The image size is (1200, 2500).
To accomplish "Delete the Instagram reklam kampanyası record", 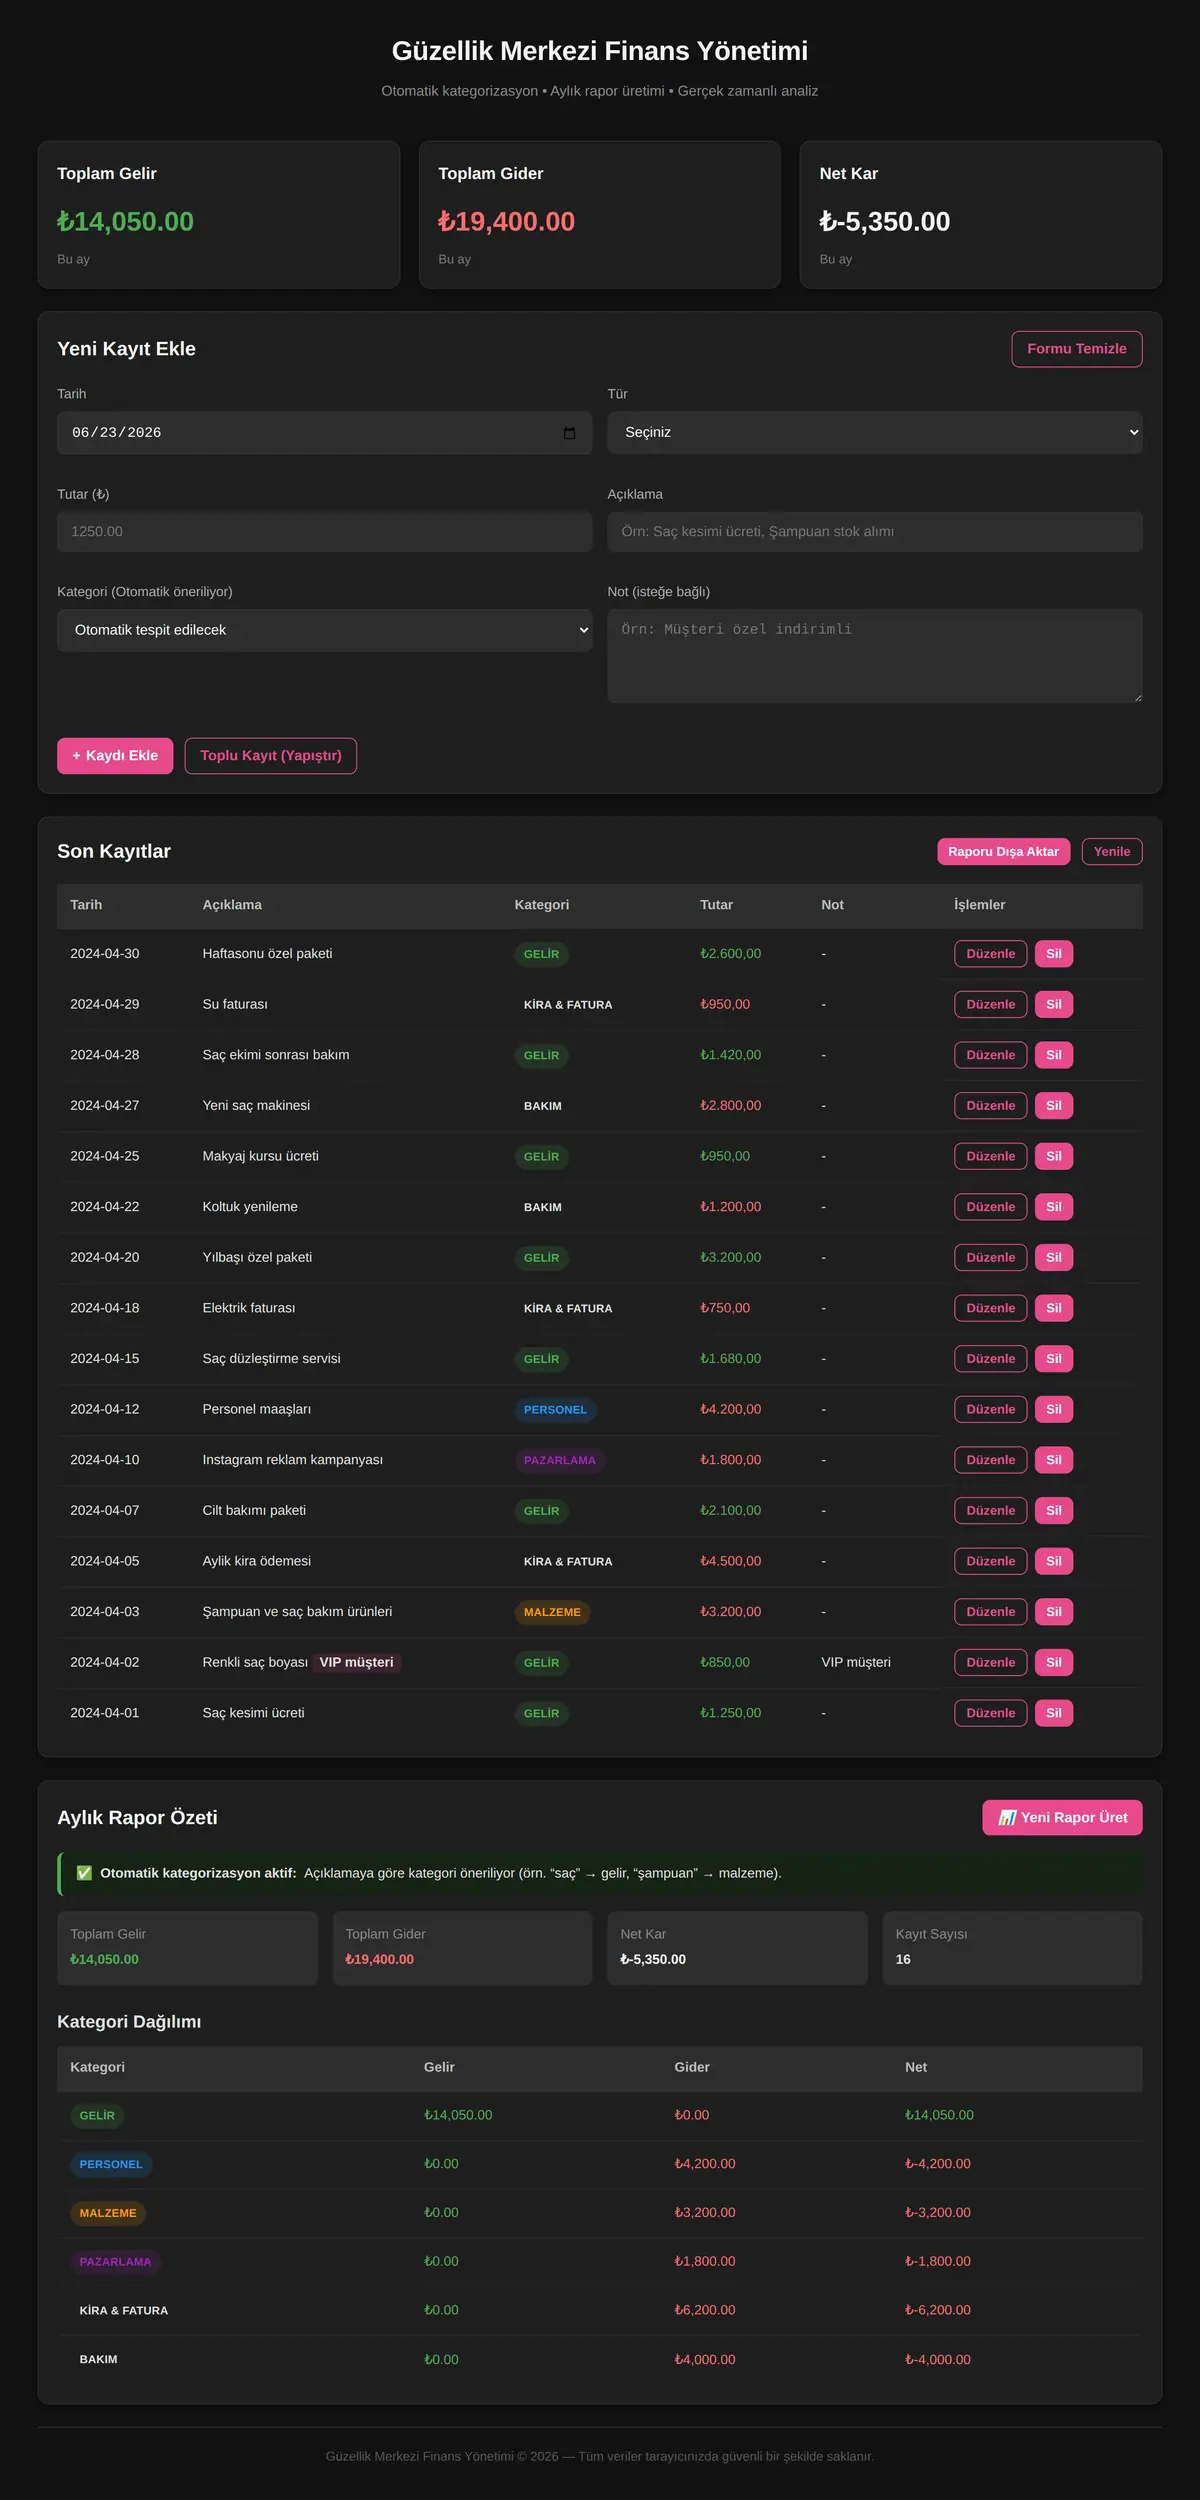I will coord(1054,1460).
